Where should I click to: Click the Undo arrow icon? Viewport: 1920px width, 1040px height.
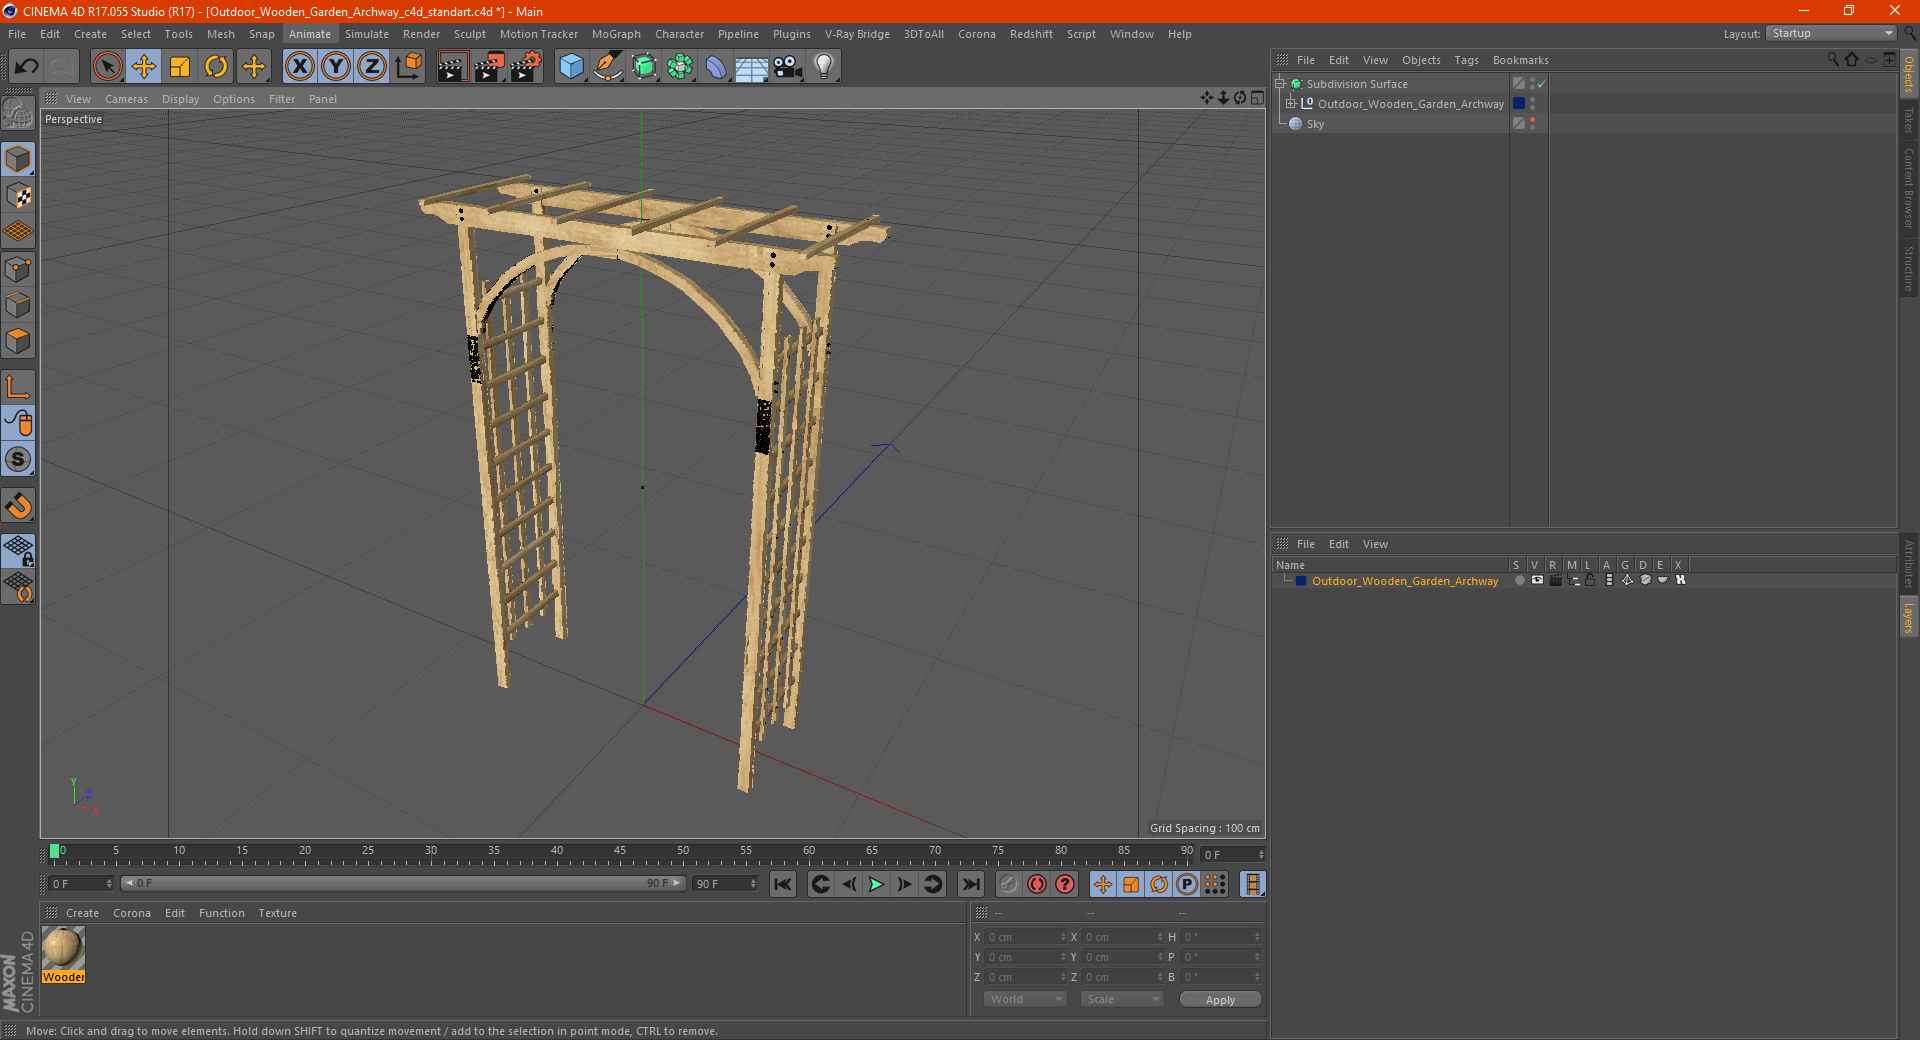coord(27,67)
